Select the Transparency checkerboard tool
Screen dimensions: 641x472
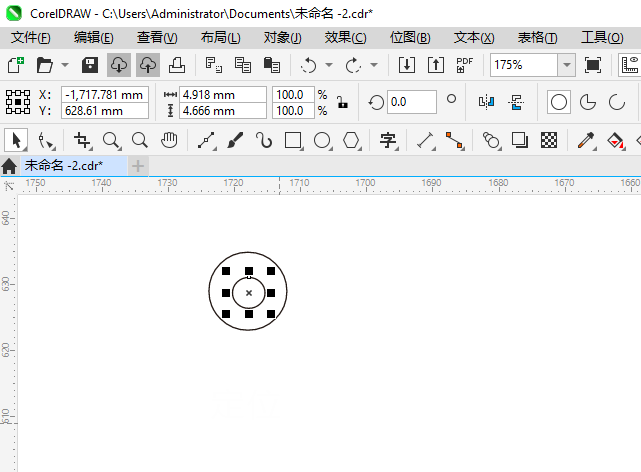[x=549, y=141]
